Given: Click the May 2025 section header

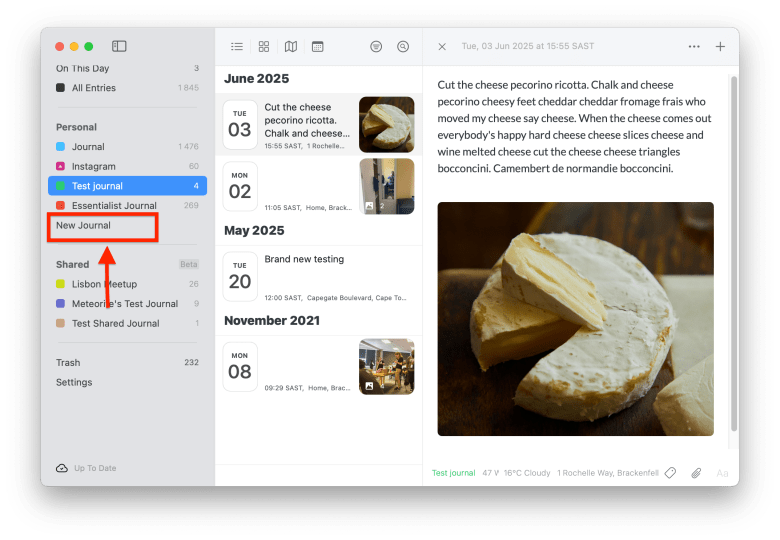Looking at the screenshot, I should click(x=254, y=231).
